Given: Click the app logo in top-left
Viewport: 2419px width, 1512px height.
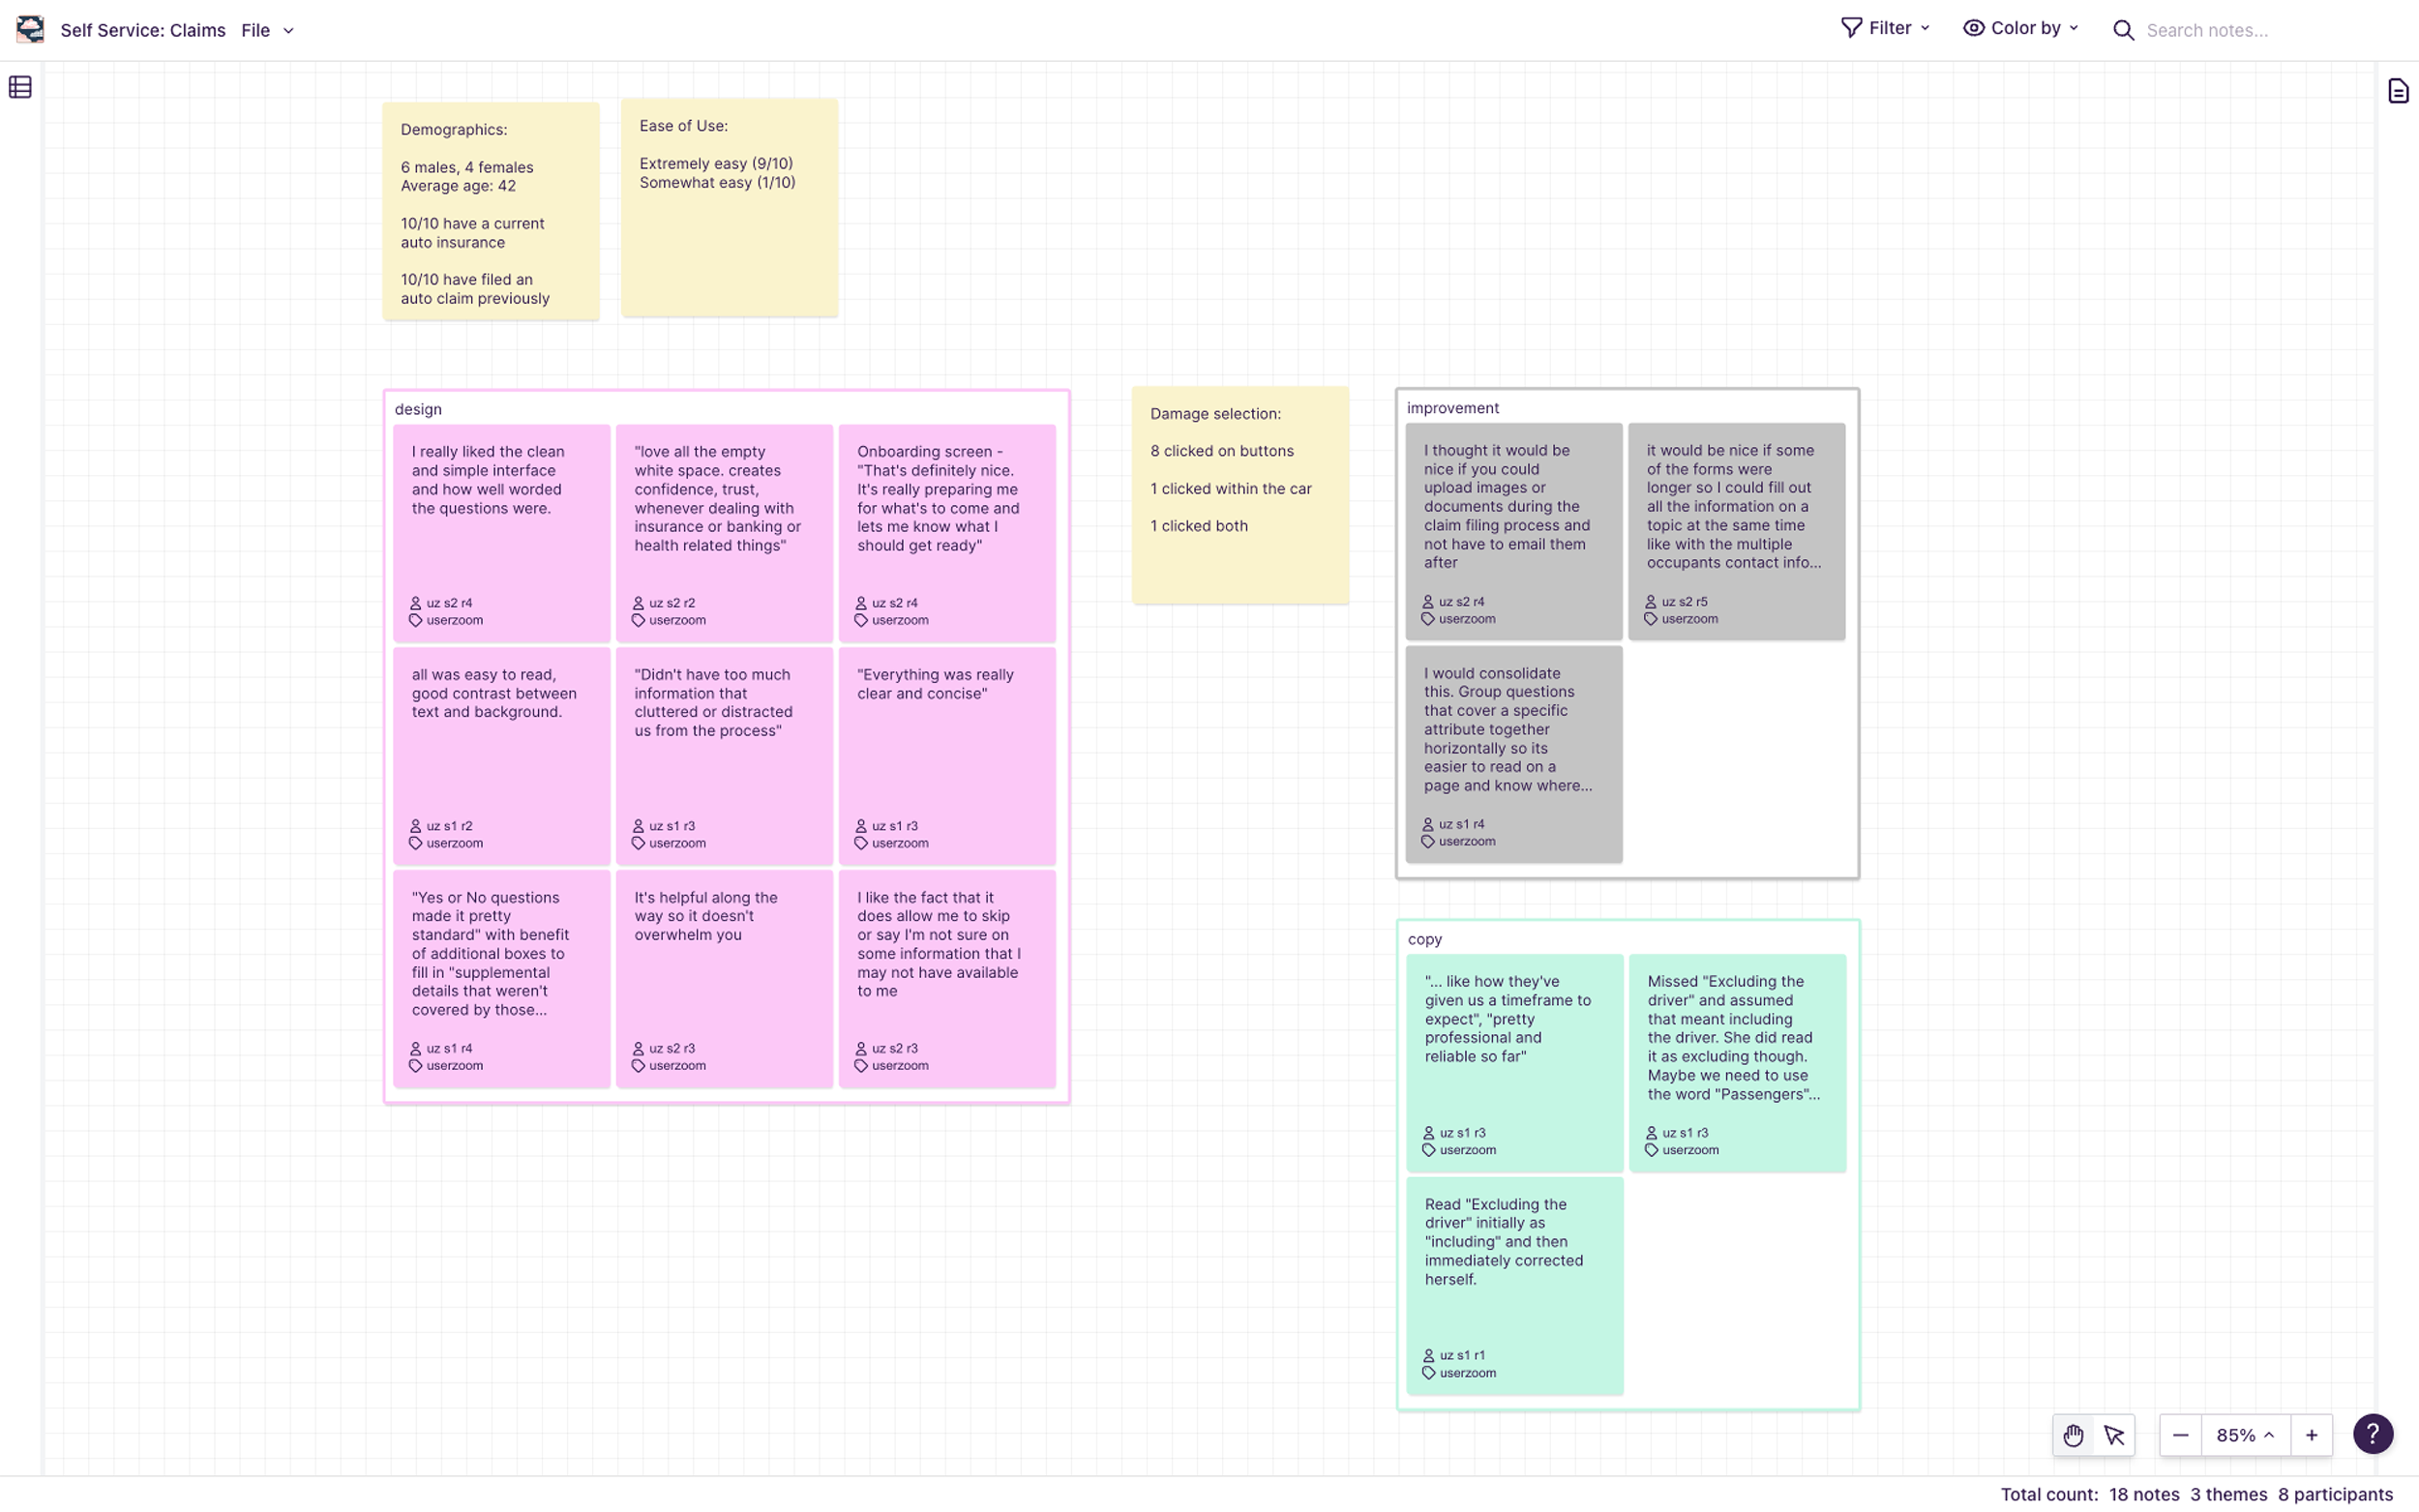Looking at the screenshot, I should click(30, 29).
